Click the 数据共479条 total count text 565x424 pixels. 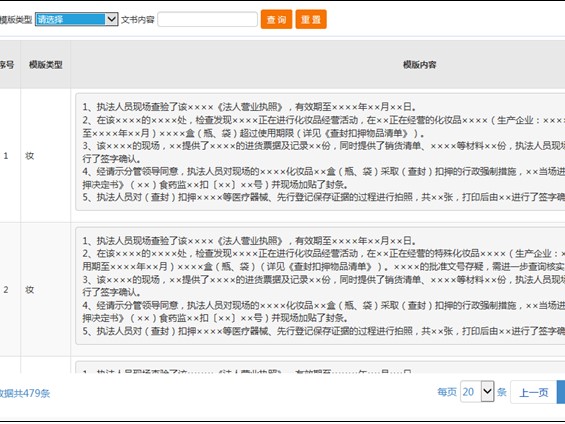[25, 393]
